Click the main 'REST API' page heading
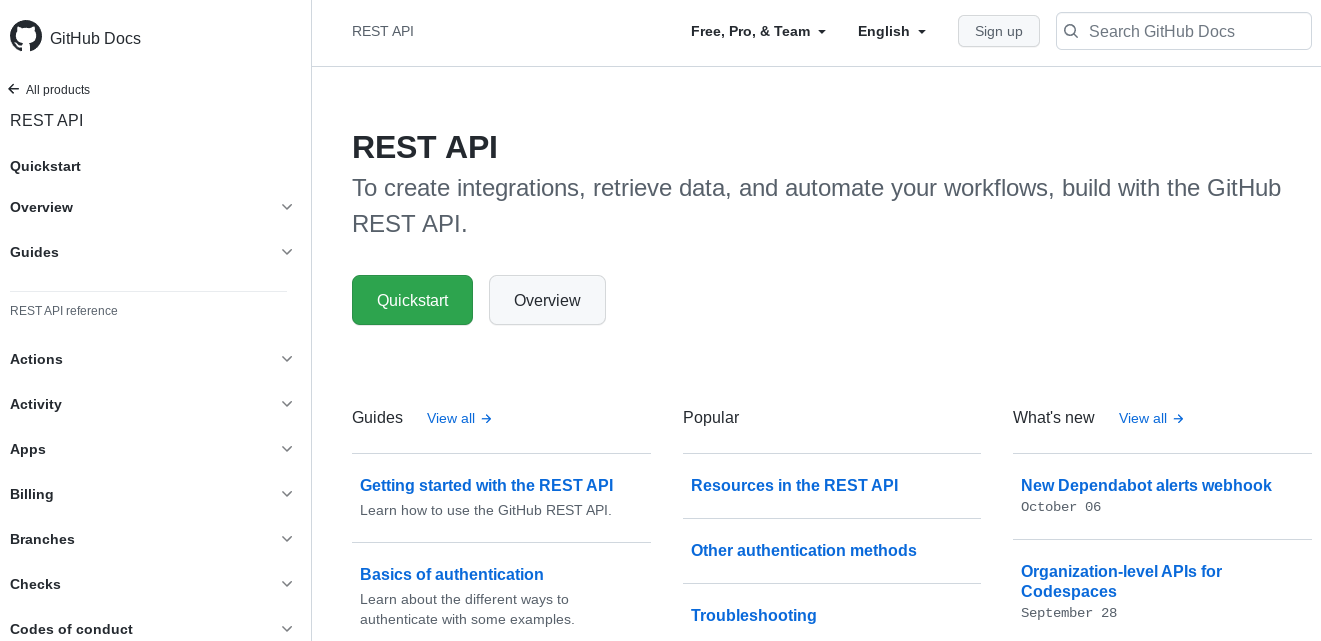1321x641 pixels. tap(425, 147)
